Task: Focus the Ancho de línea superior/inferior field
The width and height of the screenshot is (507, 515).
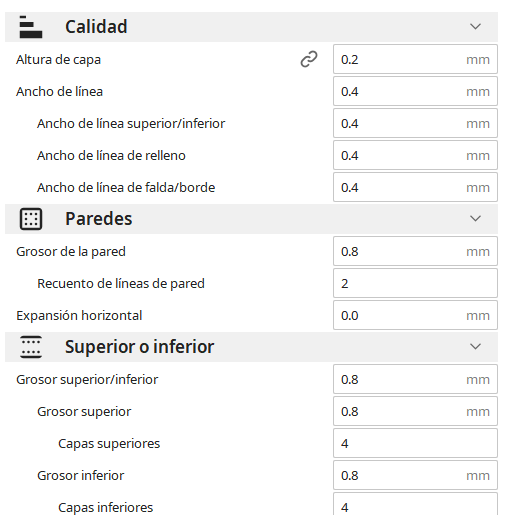Action: [x=415, y=123]
